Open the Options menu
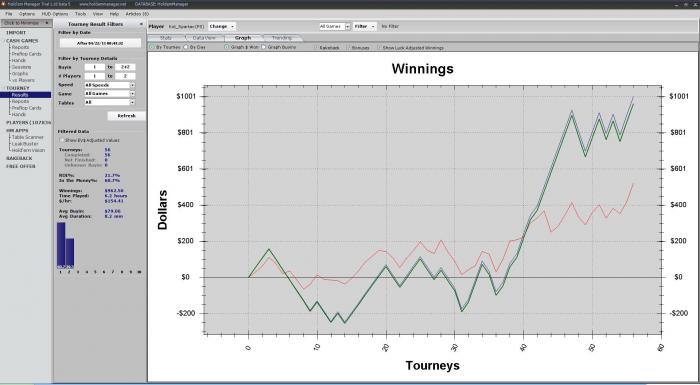 (27, 14)
